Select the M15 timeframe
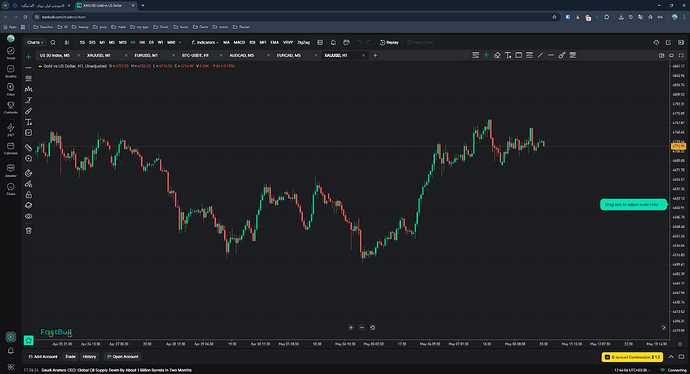690x374 pixels. click(123, 43)
